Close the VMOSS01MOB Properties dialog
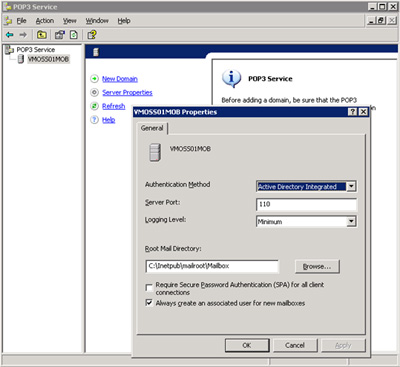Viewport: 400px width, 367px height. coord(363,112)
